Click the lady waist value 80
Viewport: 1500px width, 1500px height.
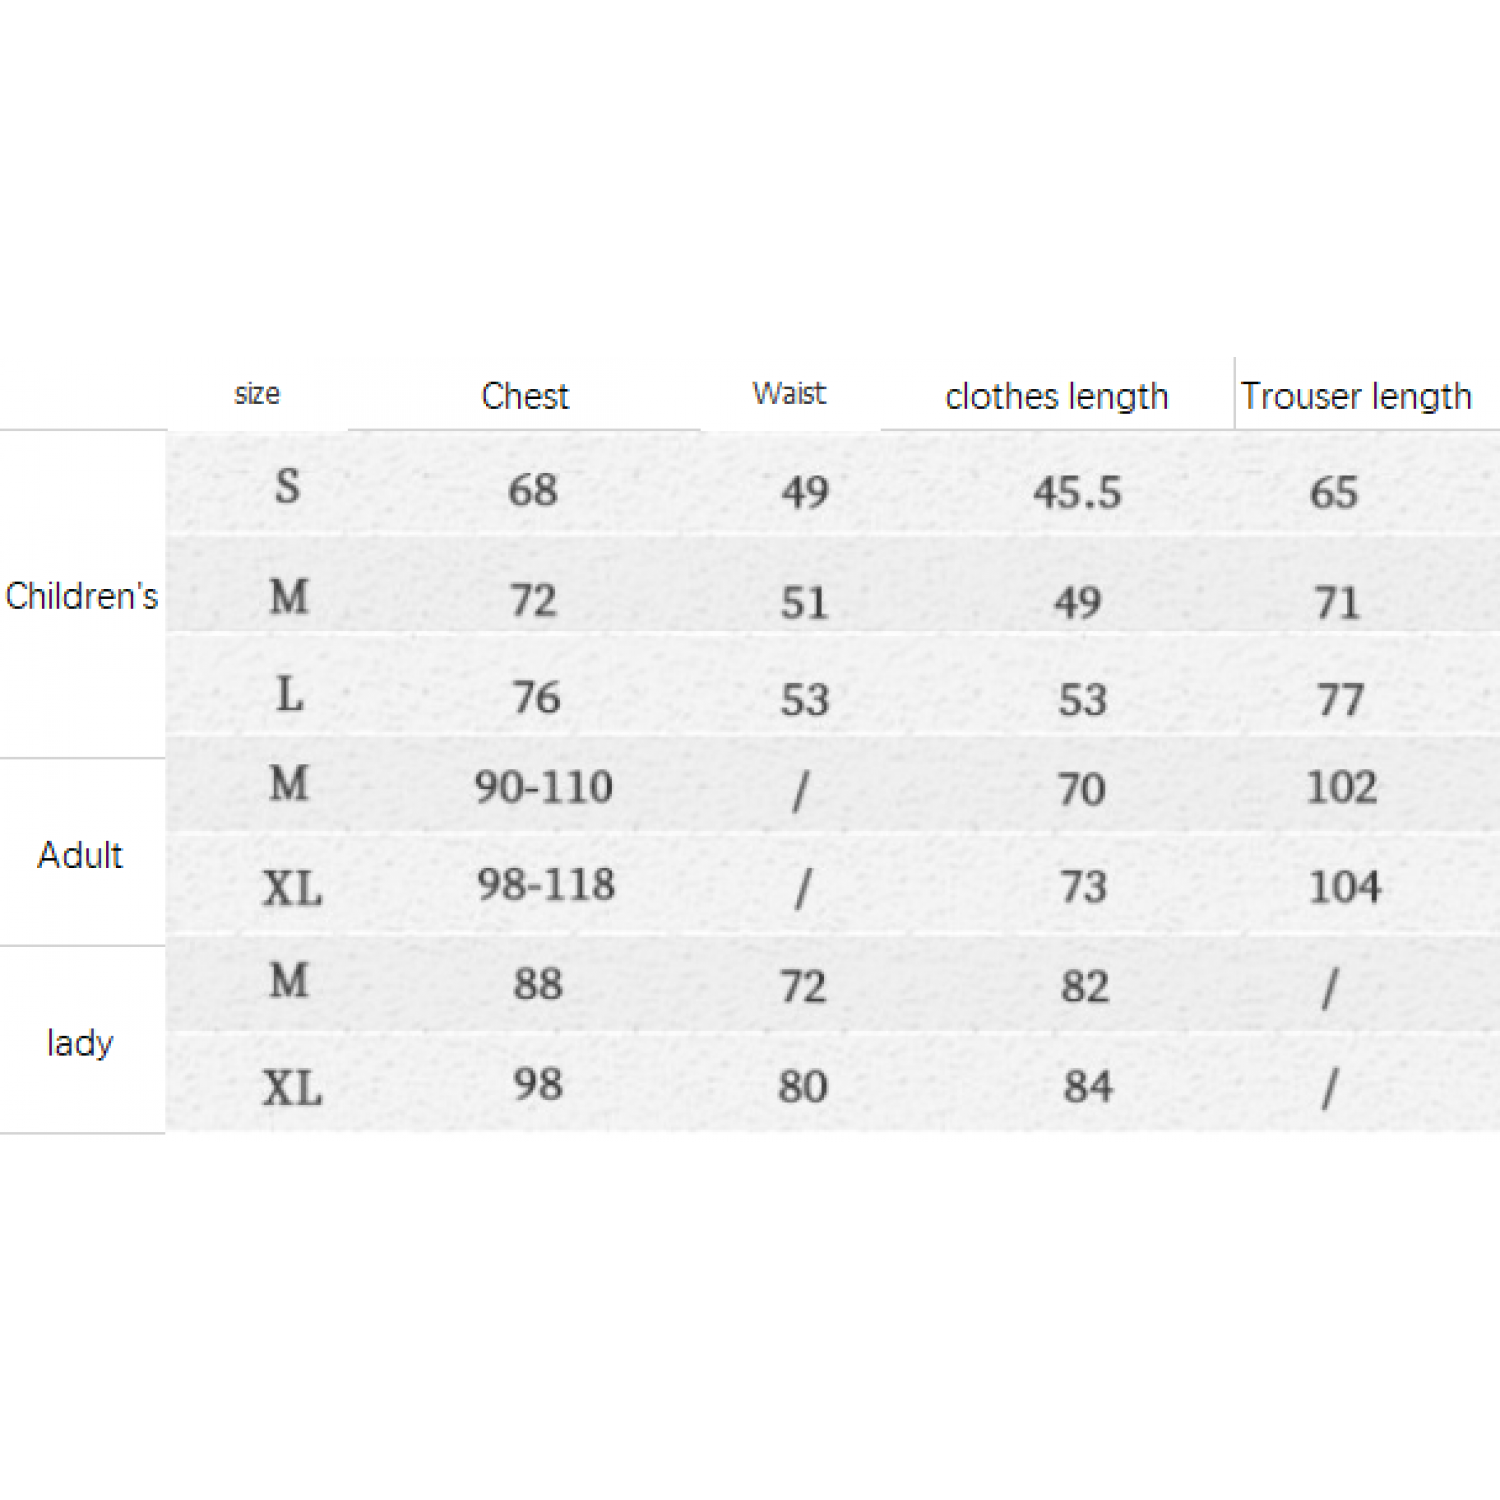803,1086
